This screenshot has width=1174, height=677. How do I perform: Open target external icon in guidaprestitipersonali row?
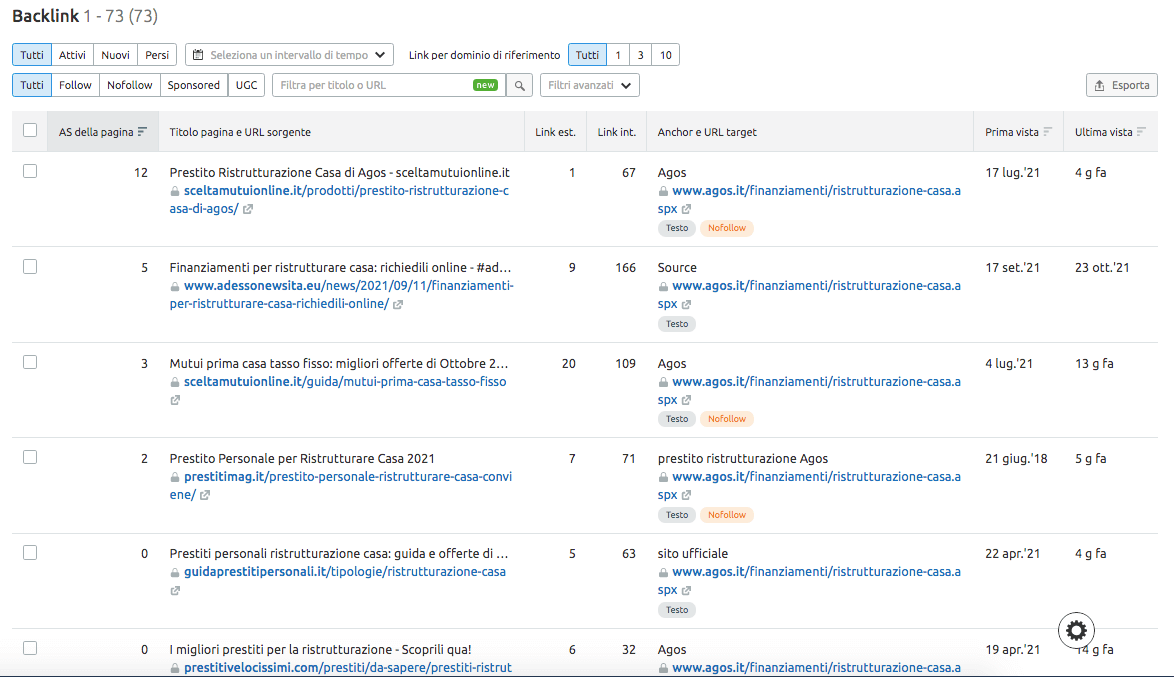coord(687,591)
